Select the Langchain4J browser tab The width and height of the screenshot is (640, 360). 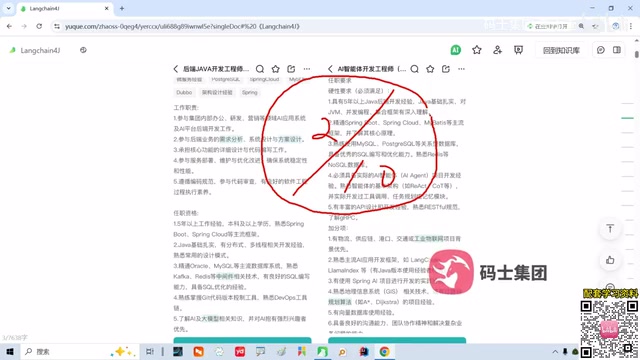click(x=65, y=9)
